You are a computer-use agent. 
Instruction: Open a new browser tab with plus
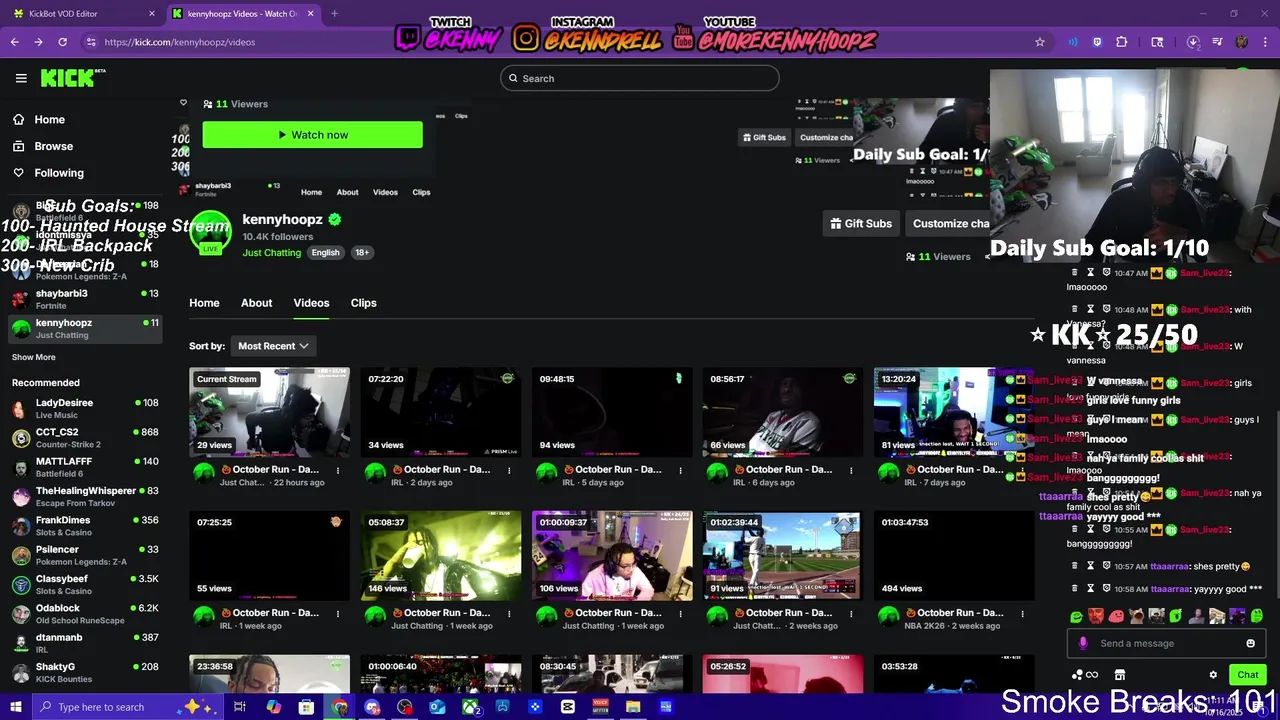[334, 14]
